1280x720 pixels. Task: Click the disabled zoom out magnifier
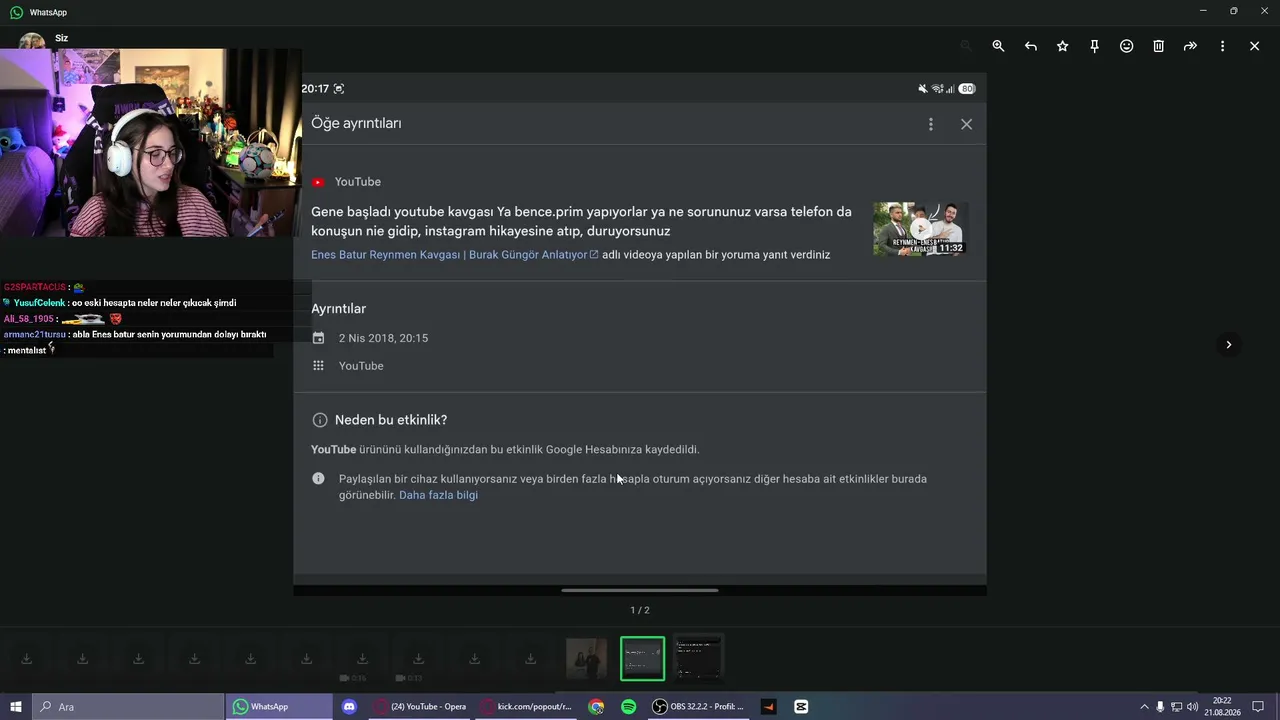point(966,46)
